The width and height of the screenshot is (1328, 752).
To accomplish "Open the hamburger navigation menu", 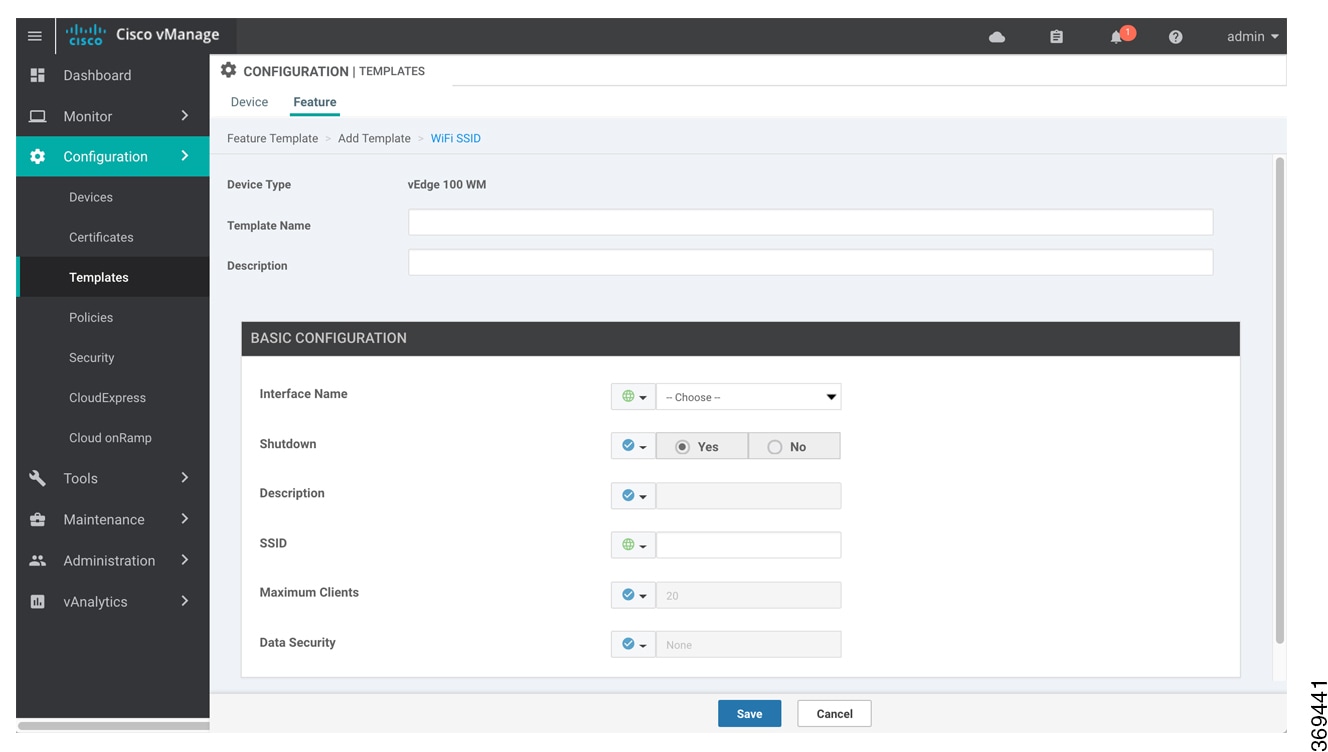I will (35, 36).
